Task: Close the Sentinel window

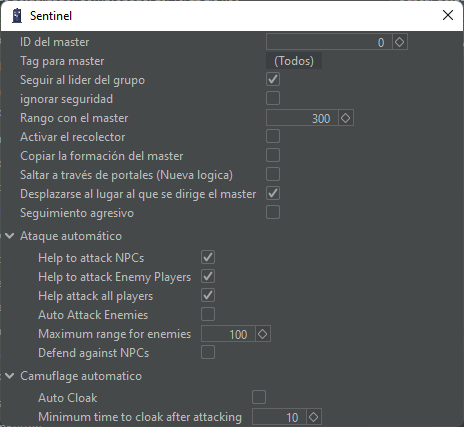Action: click(x=448, y=15)
